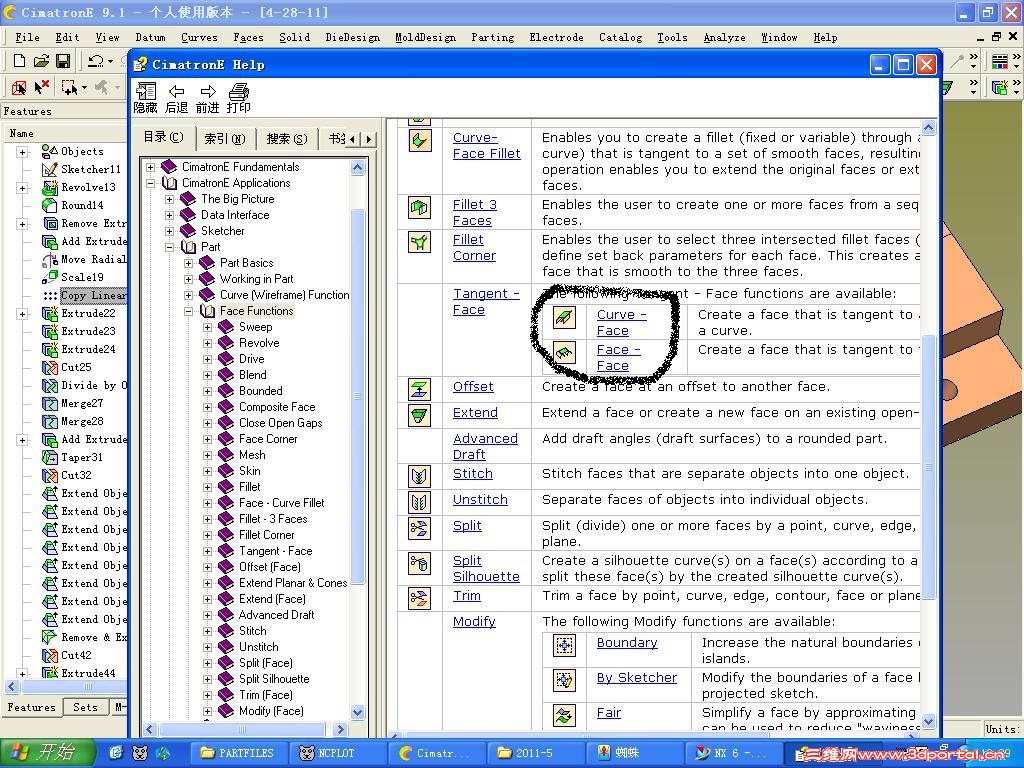Open the Sets tab in feature panel
This screenshot has width=1024, height=768.
pos(86,707)
